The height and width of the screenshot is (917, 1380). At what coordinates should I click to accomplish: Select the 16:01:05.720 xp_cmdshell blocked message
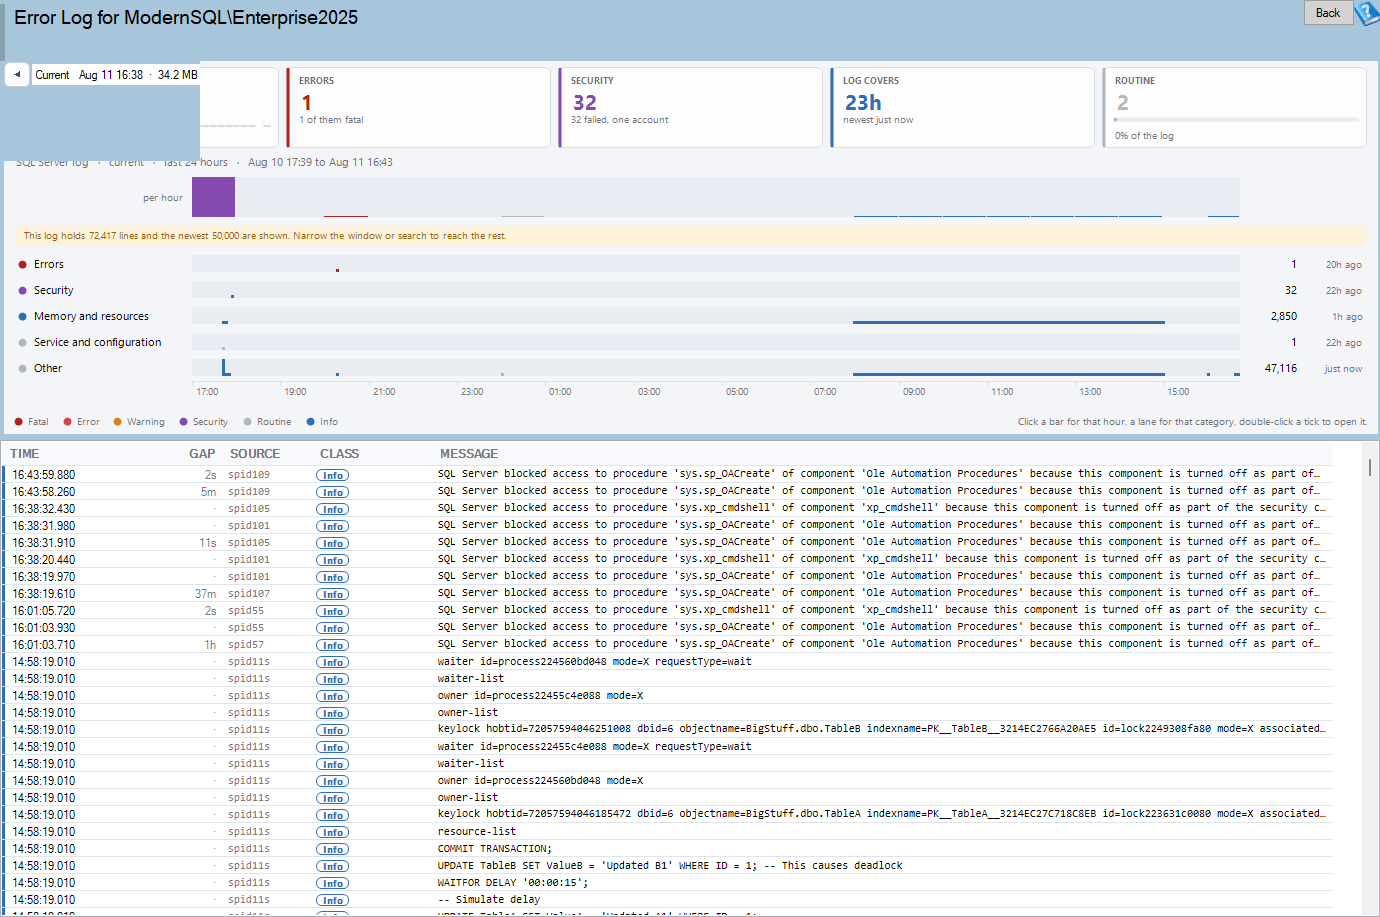(x=881, y=610)
